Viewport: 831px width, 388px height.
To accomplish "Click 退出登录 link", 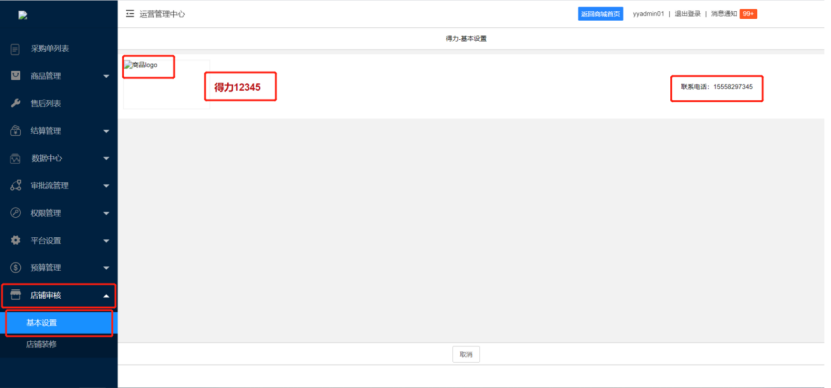I will pyautogui.click(x=687, y=14).
